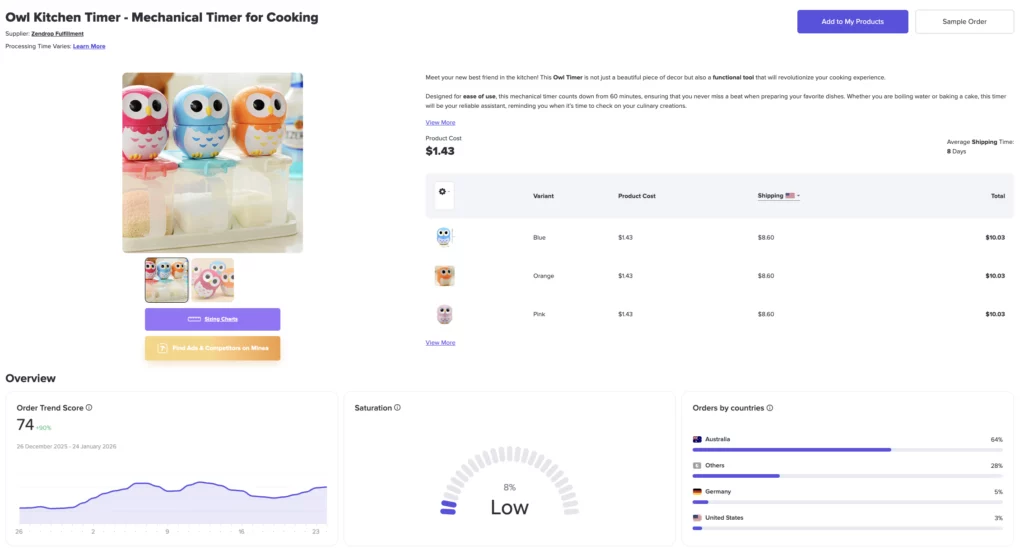Open the Zendrop Fulfillment supplier link
The image size is (1024, 554).
pyautogui.click(x=57, y=34)
